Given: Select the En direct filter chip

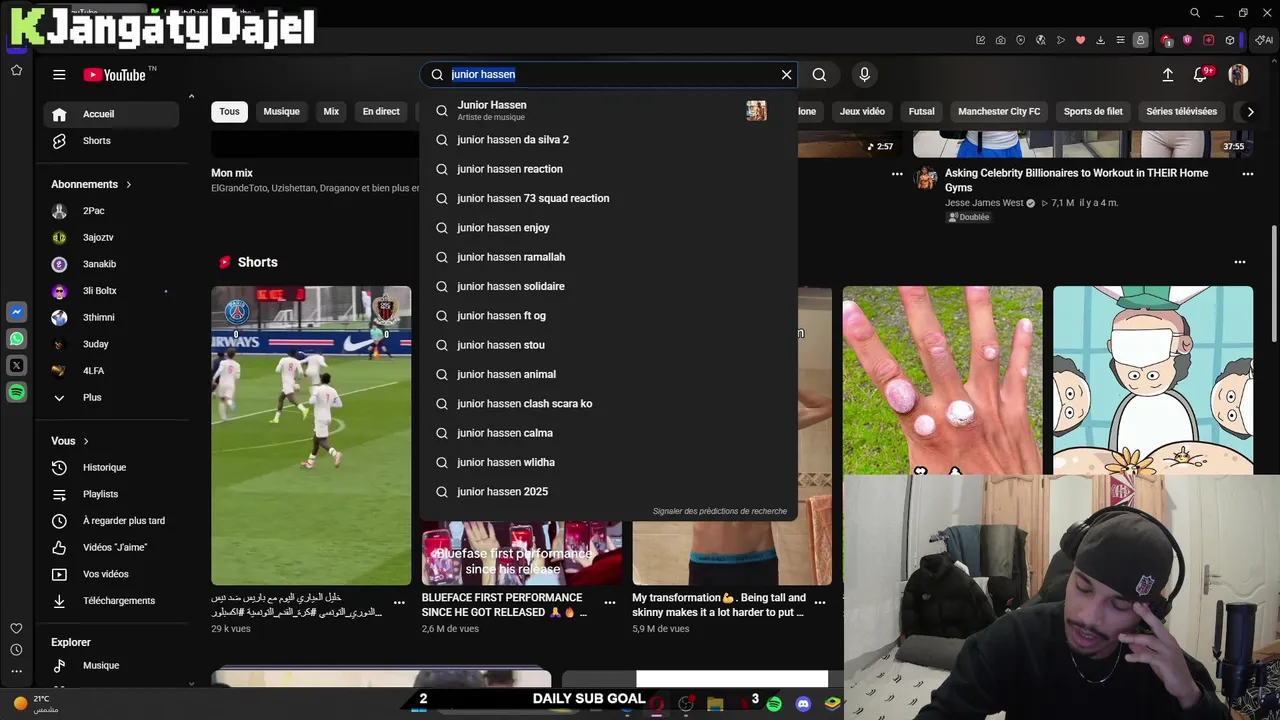Looking at the screenshot, I should pos(381,112).
